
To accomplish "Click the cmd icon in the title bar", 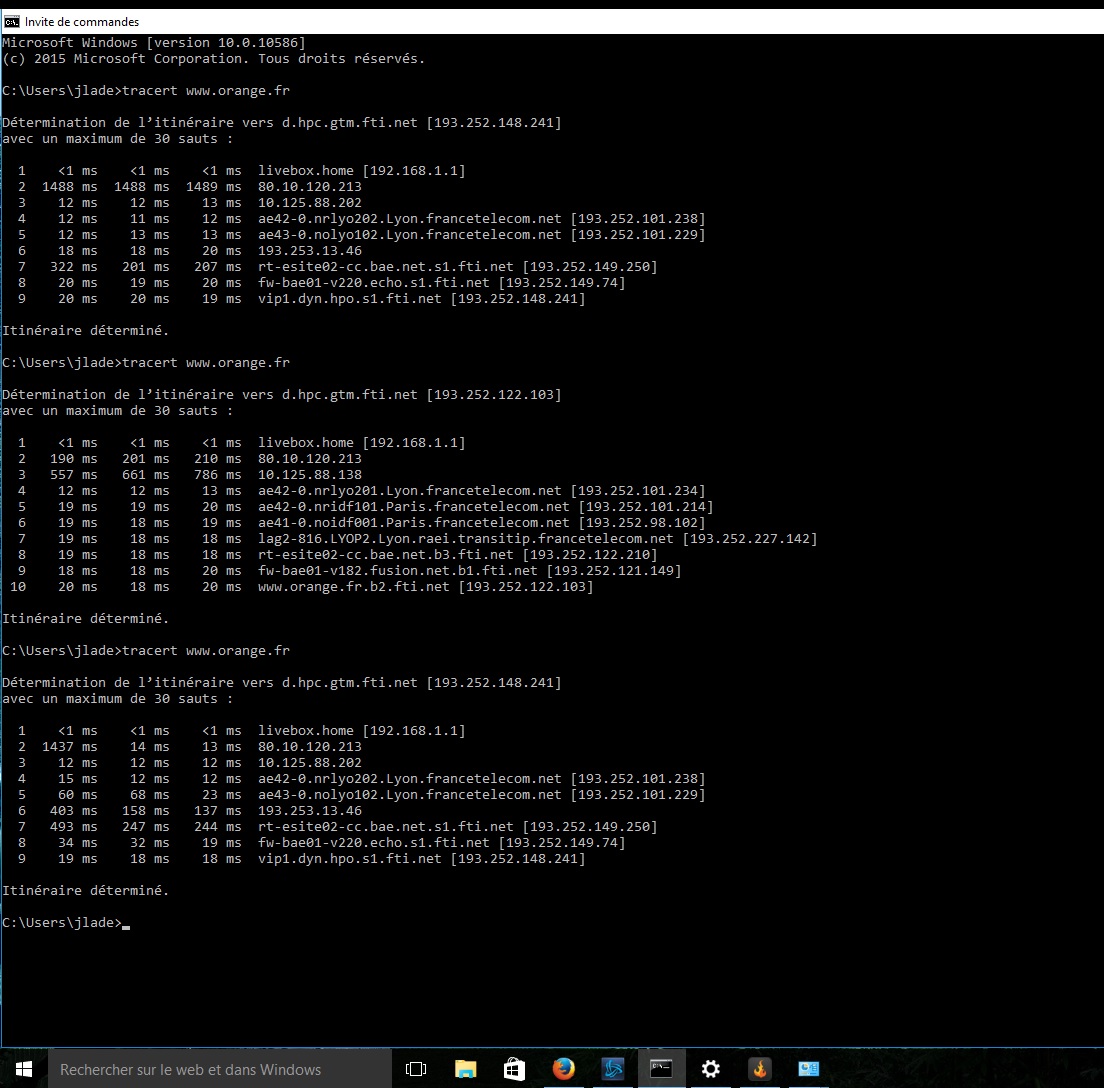I will (x=11, y=22).
